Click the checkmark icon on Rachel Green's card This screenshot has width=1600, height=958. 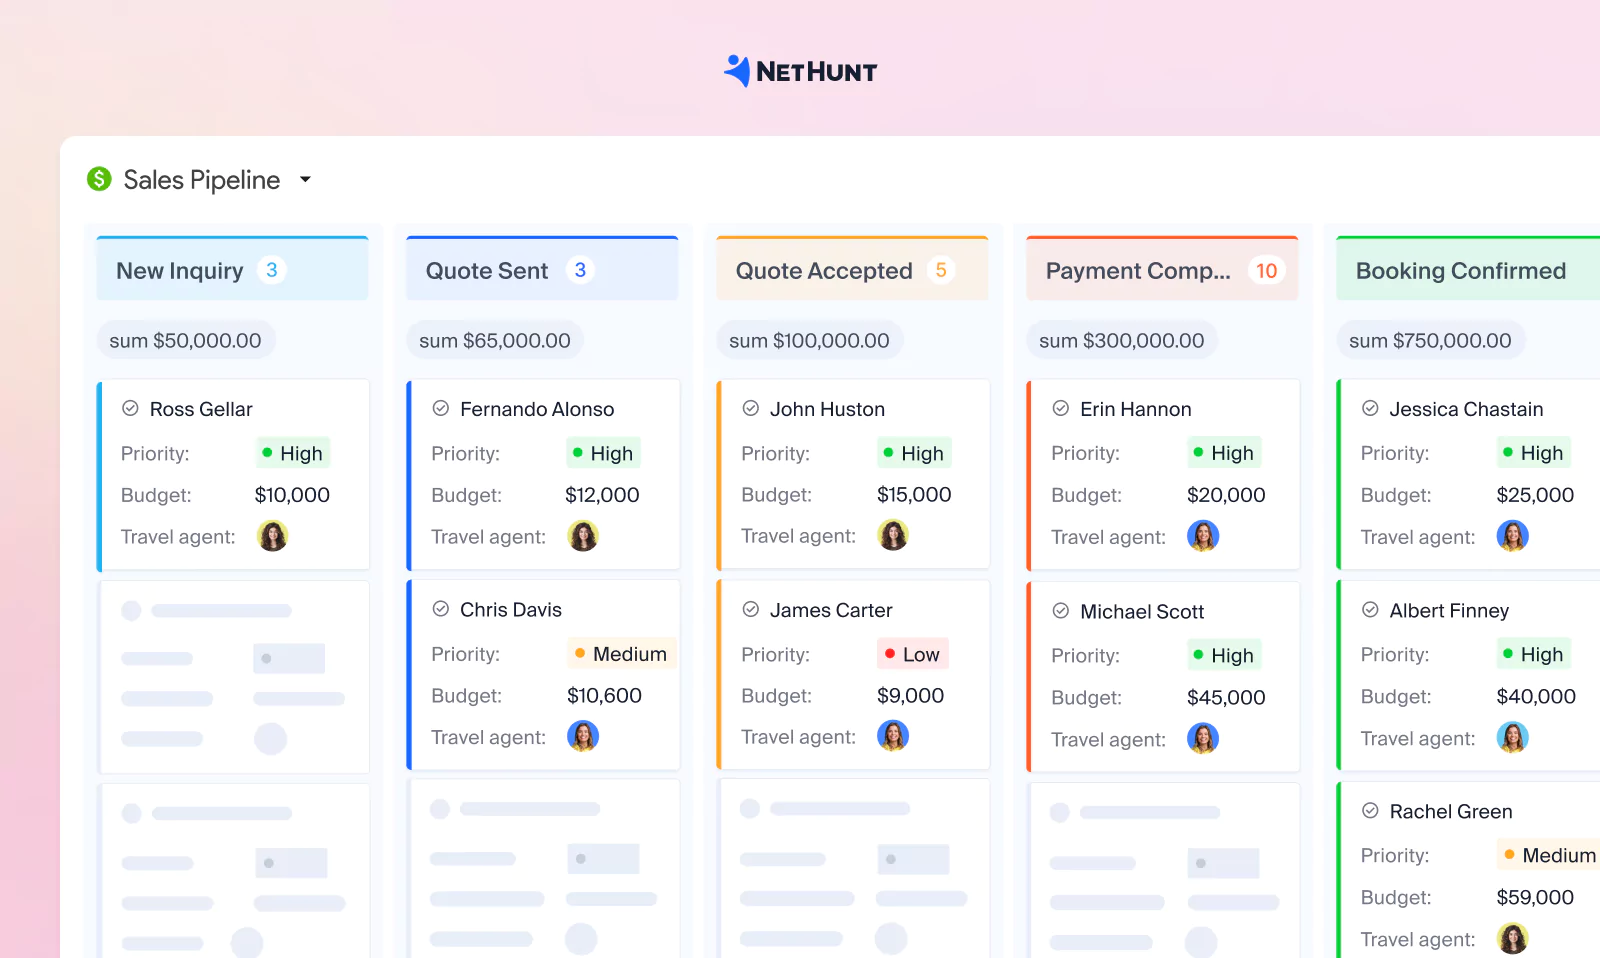[x=1372, y=811]
